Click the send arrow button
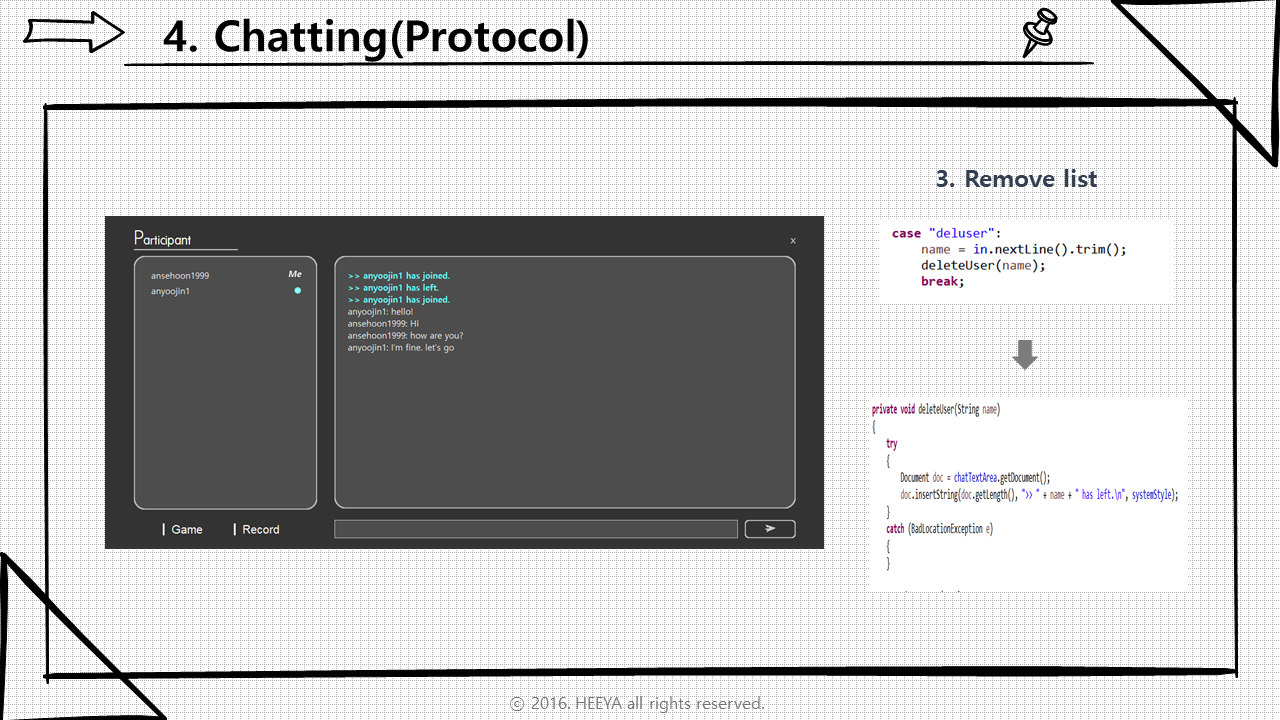1280x720 pixels. pos(770,529)
